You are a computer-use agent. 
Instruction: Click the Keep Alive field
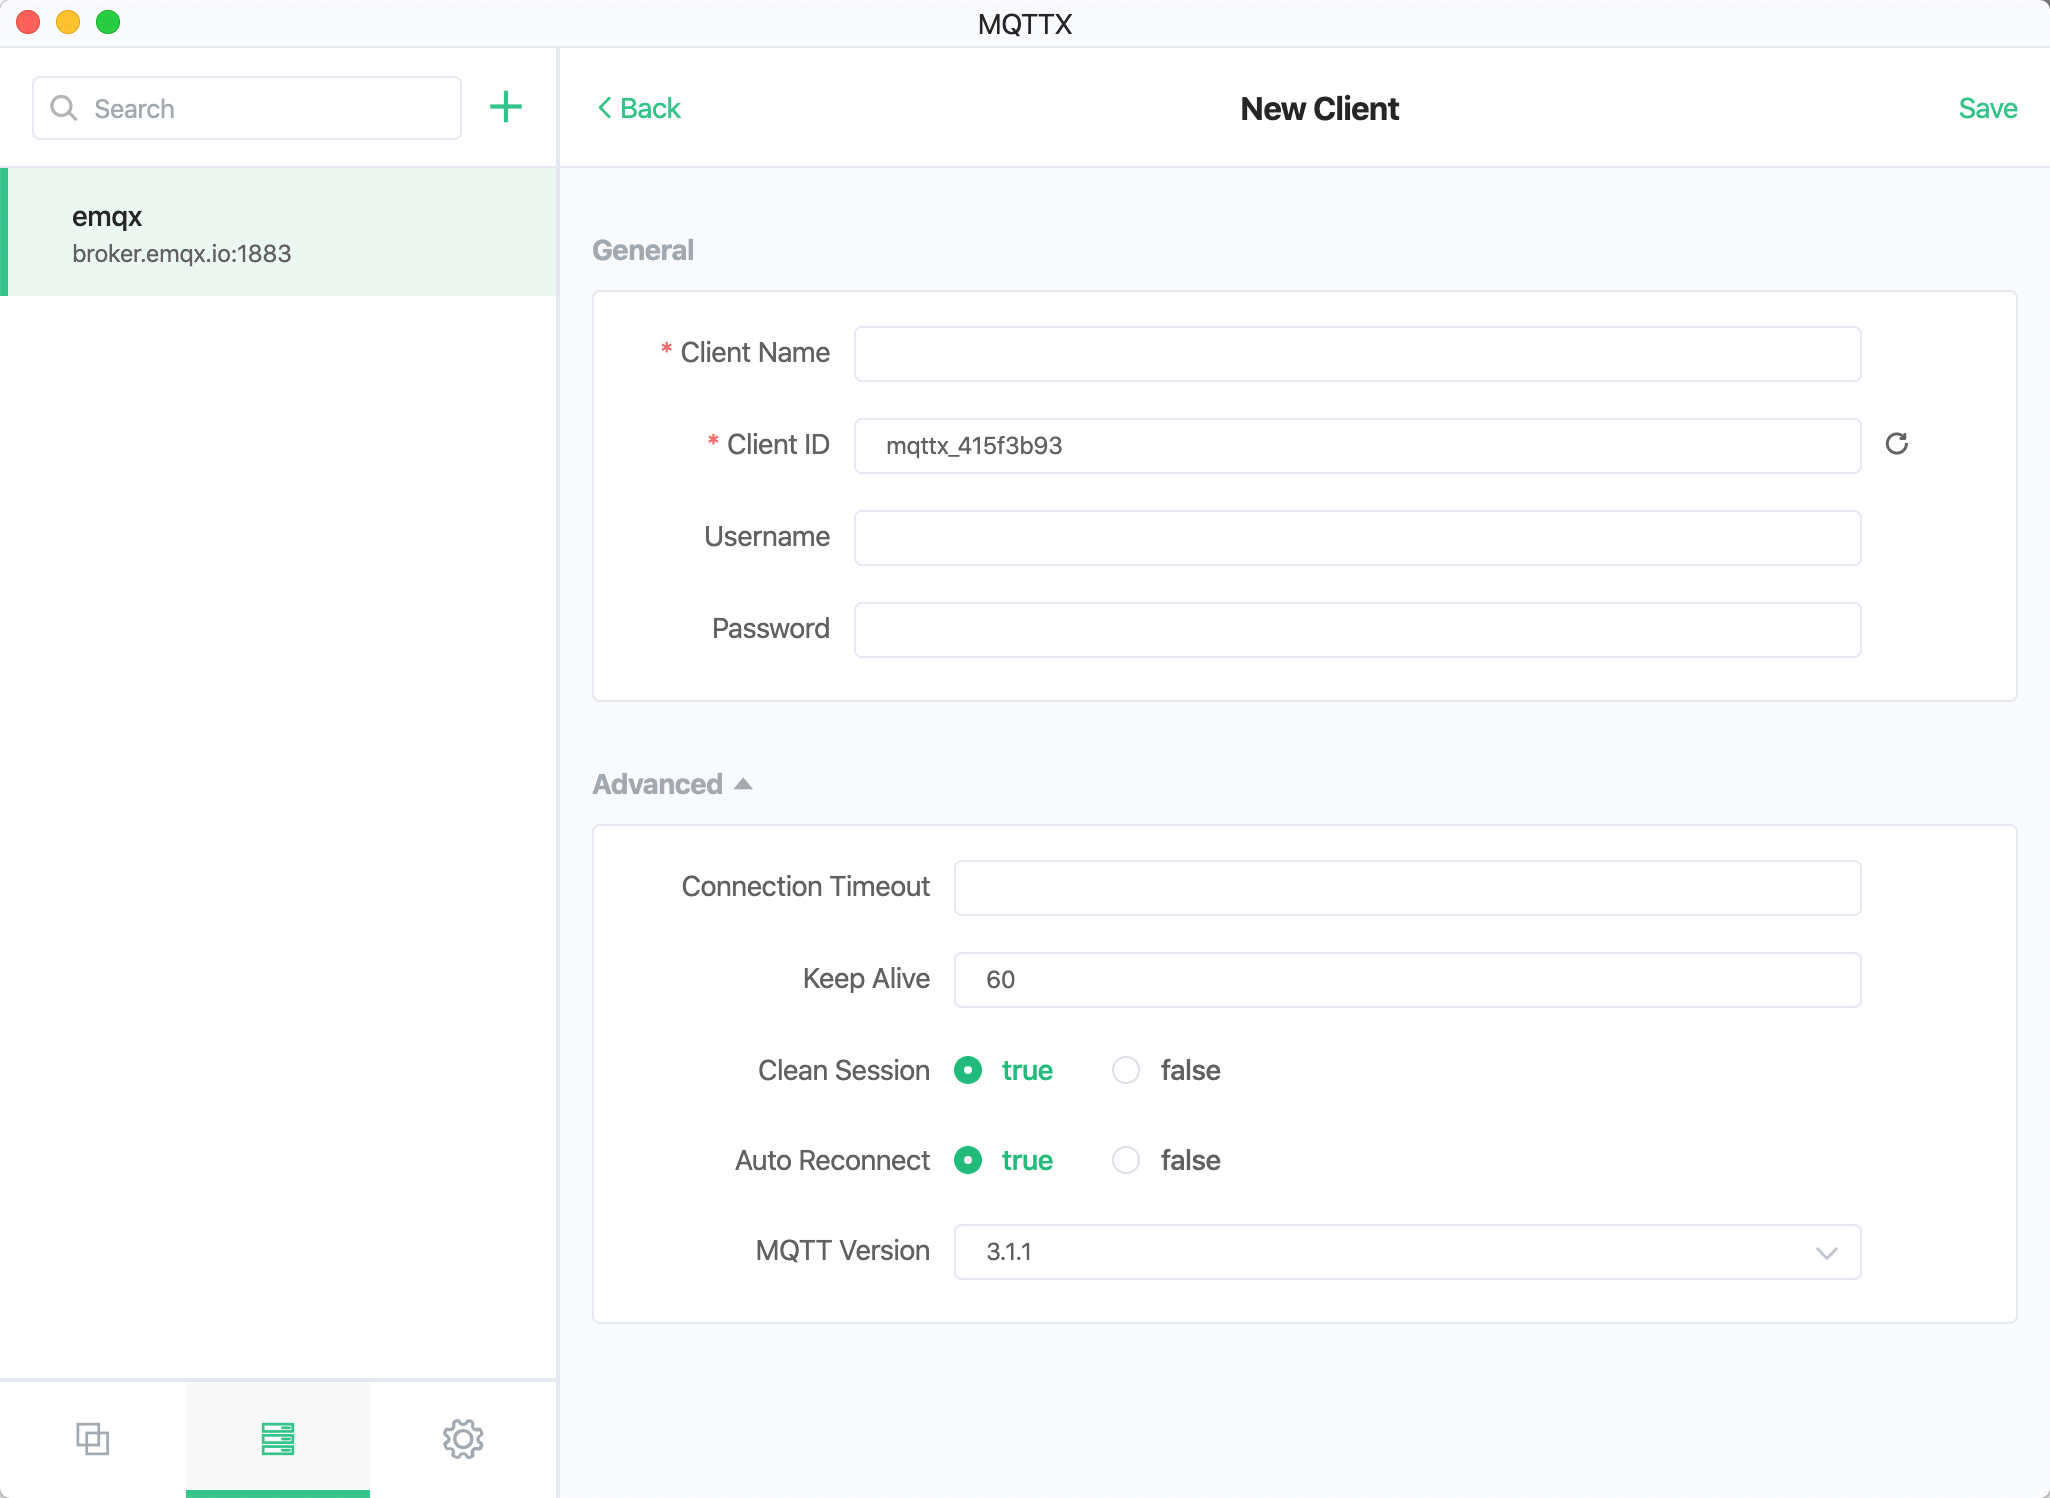(x=1406, y=980)
